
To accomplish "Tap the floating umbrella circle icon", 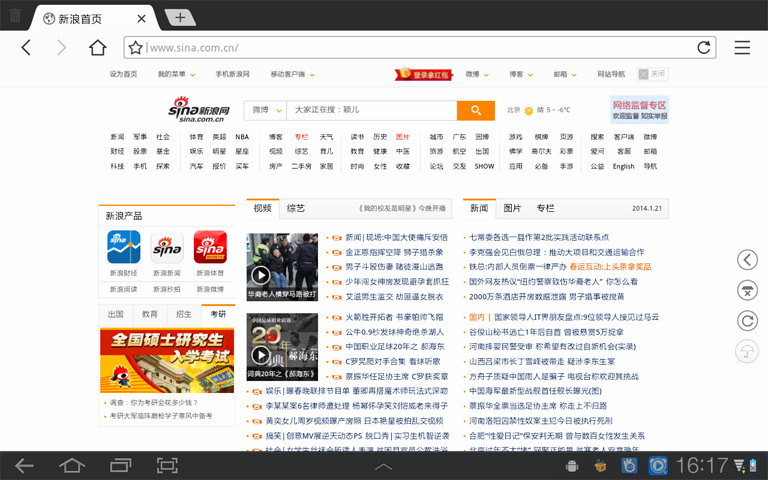I will tap(747, 351).
